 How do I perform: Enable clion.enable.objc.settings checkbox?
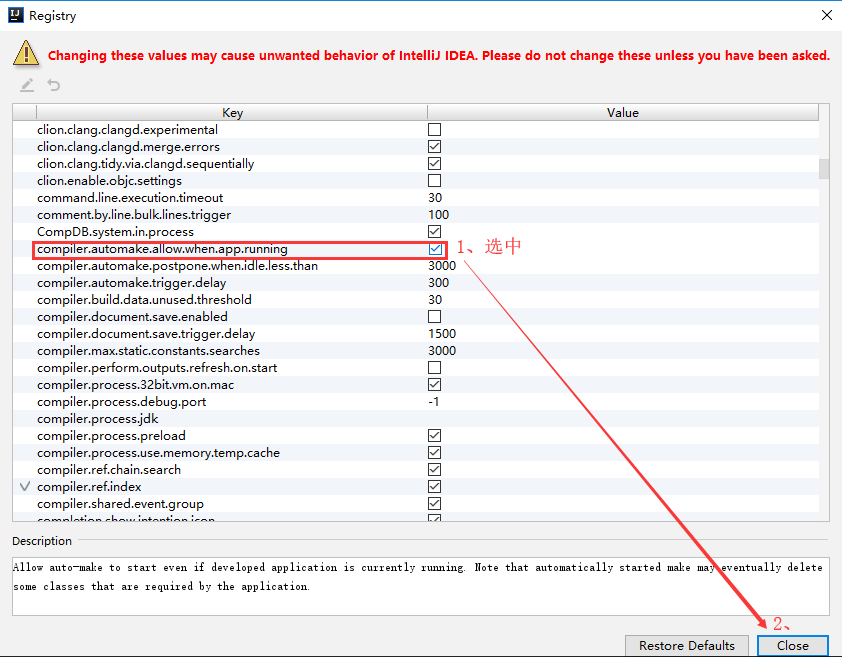click(x=434, y=181)
